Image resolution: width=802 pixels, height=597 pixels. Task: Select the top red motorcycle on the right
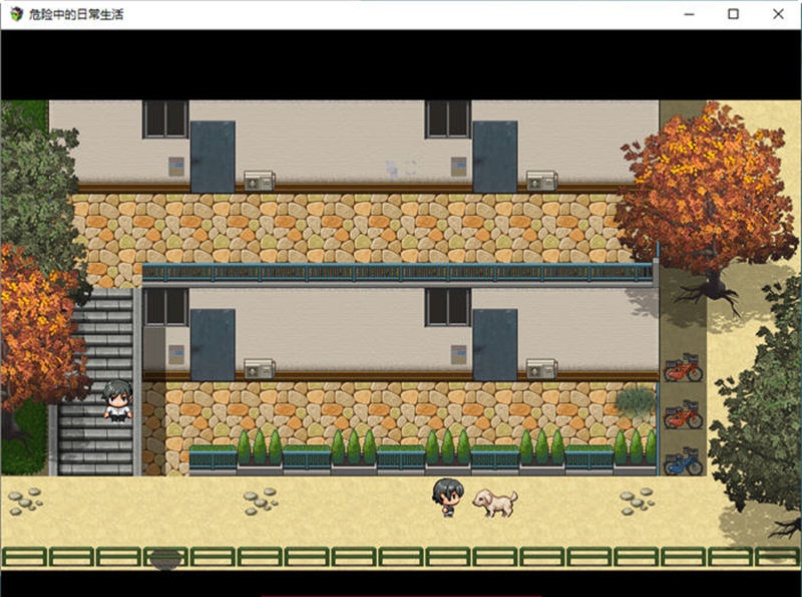[682, 372]
